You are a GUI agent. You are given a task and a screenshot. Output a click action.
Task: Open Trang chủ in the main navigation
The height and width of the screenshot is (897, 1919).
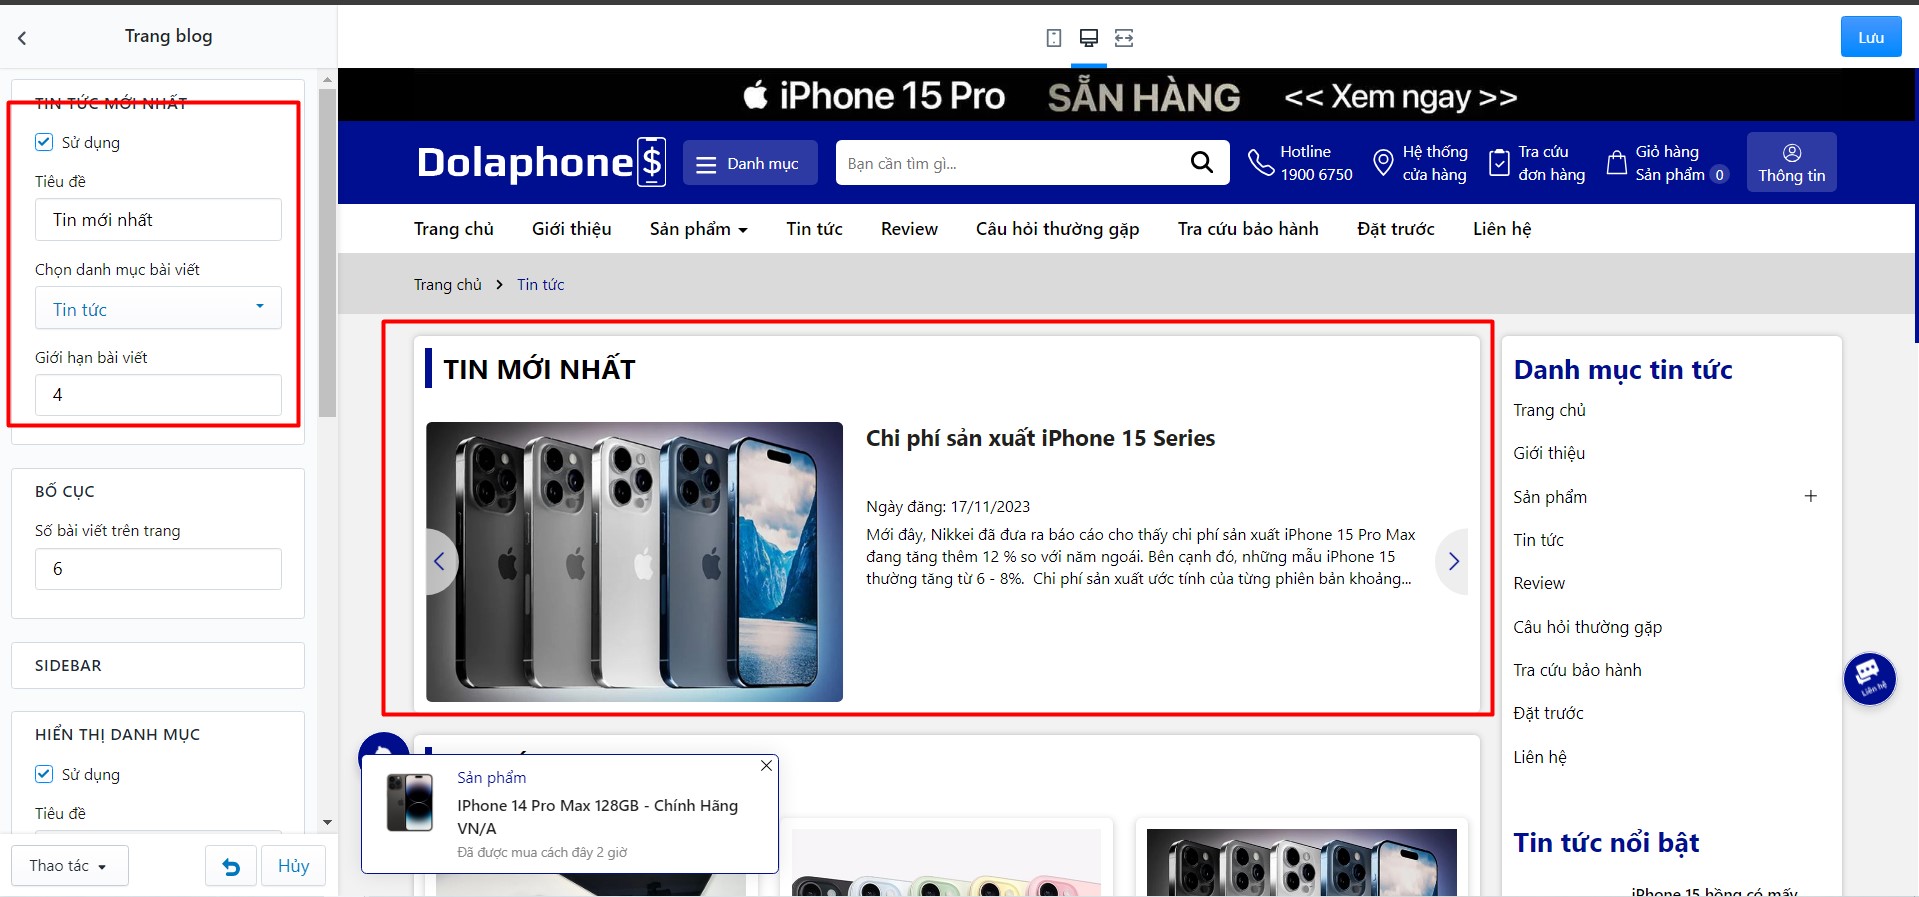pos(454,229)
